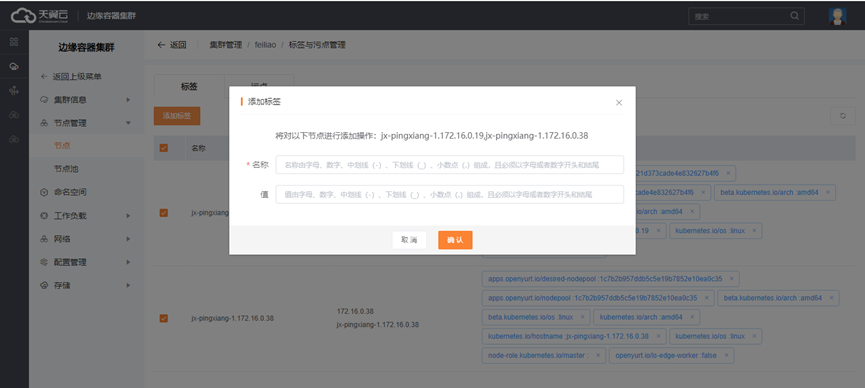
Task: Click the 添加标签 orange button behind dialog
Action: click(177, 116)
